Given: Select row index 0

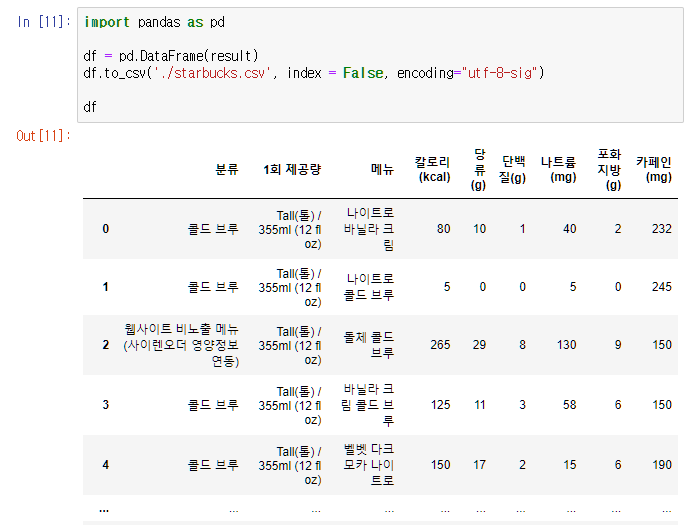Looking at the screenshot, I should (105, 229).
